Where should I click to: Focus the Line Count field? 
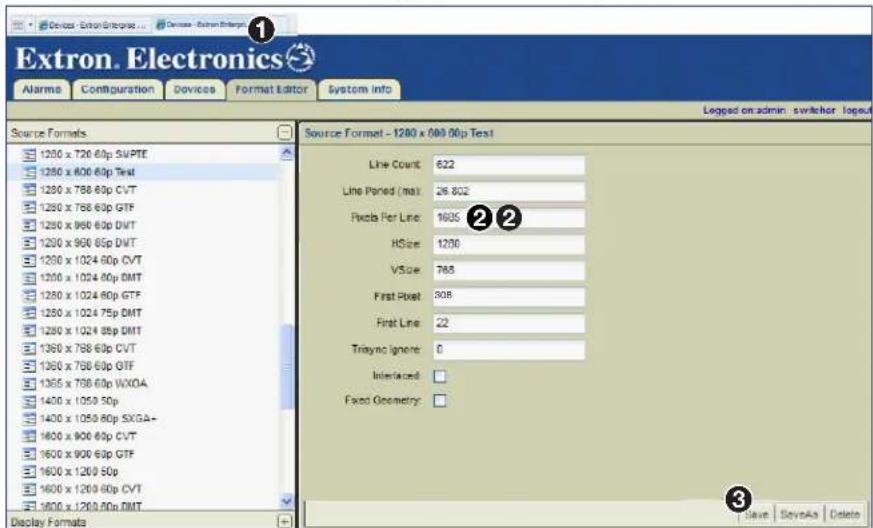[x=509, y=165]
